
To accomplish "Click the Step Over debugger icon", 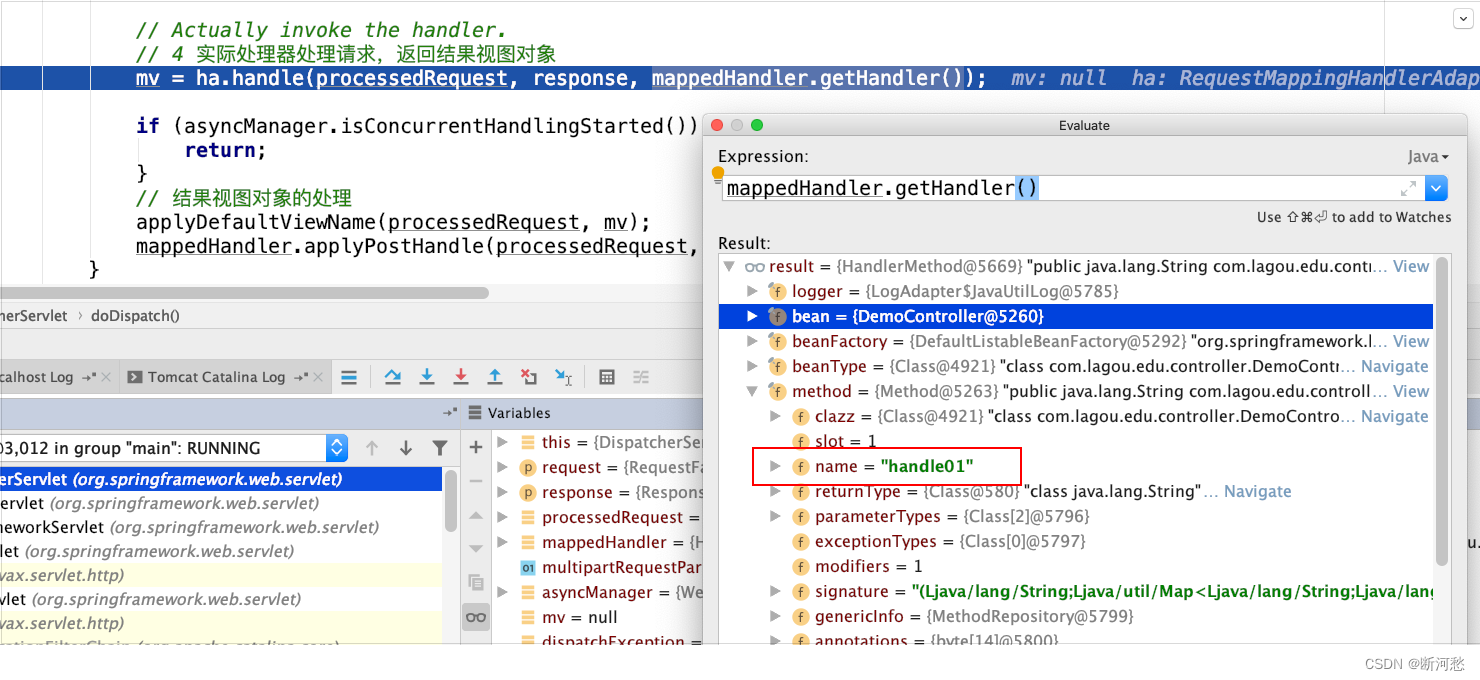I will [394, 377].
